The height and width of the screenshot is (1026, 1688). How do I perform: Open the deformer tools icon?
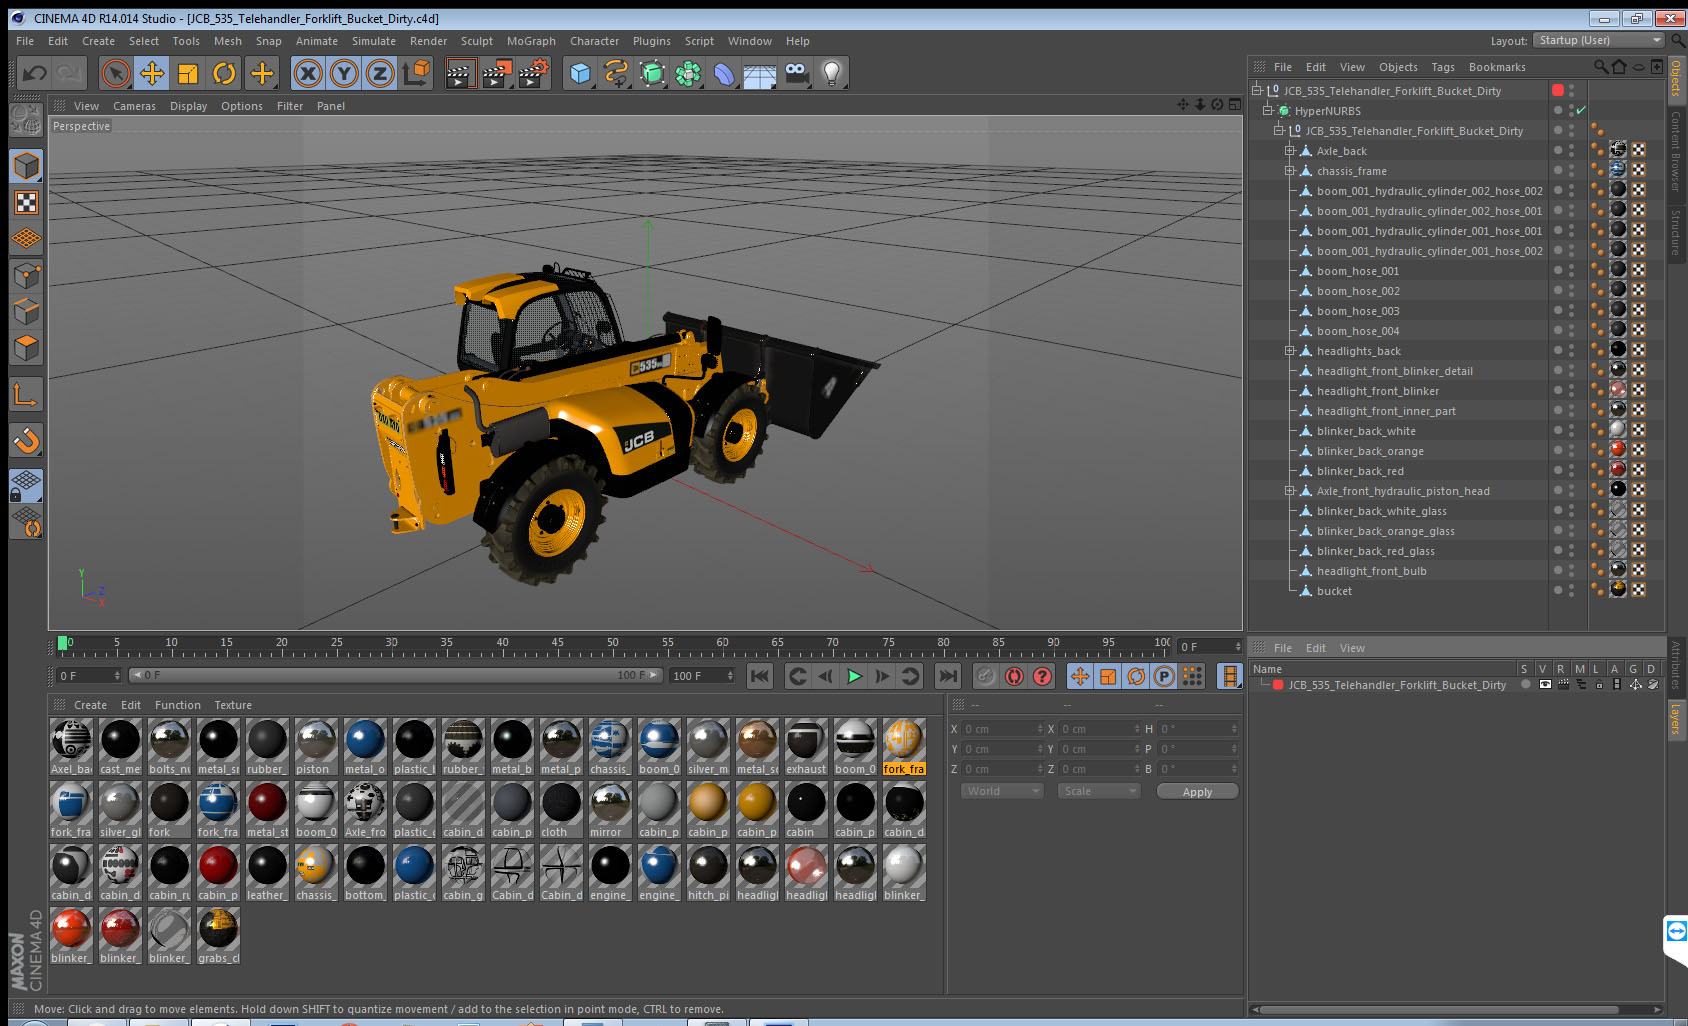click(x=724, y=73)
